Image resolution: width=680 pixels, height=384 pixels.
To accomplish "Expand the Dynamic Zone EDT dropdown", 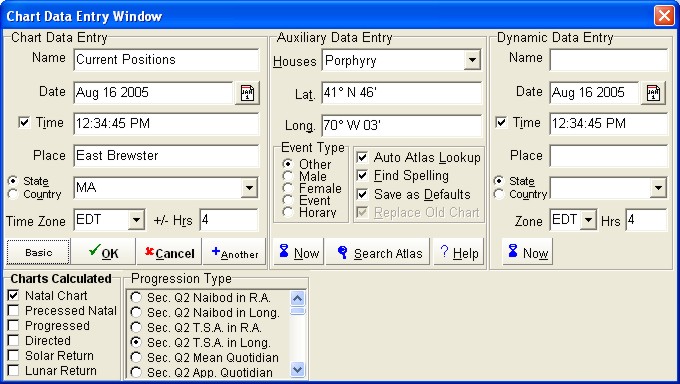I will [588, 220].
